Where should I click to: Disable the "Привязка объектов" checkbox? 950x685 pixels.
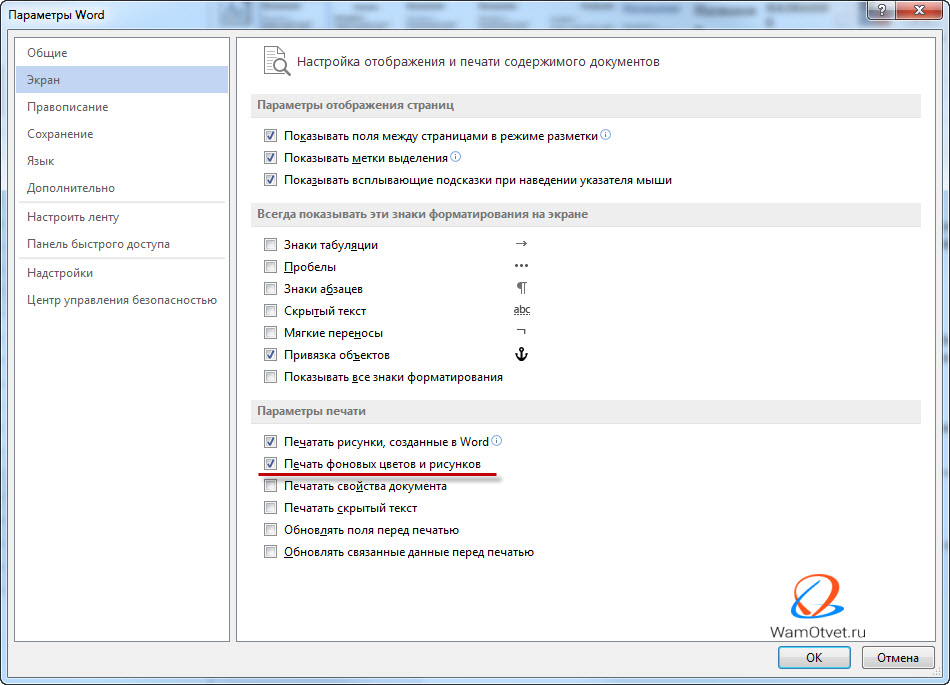[x=271, y=355]
